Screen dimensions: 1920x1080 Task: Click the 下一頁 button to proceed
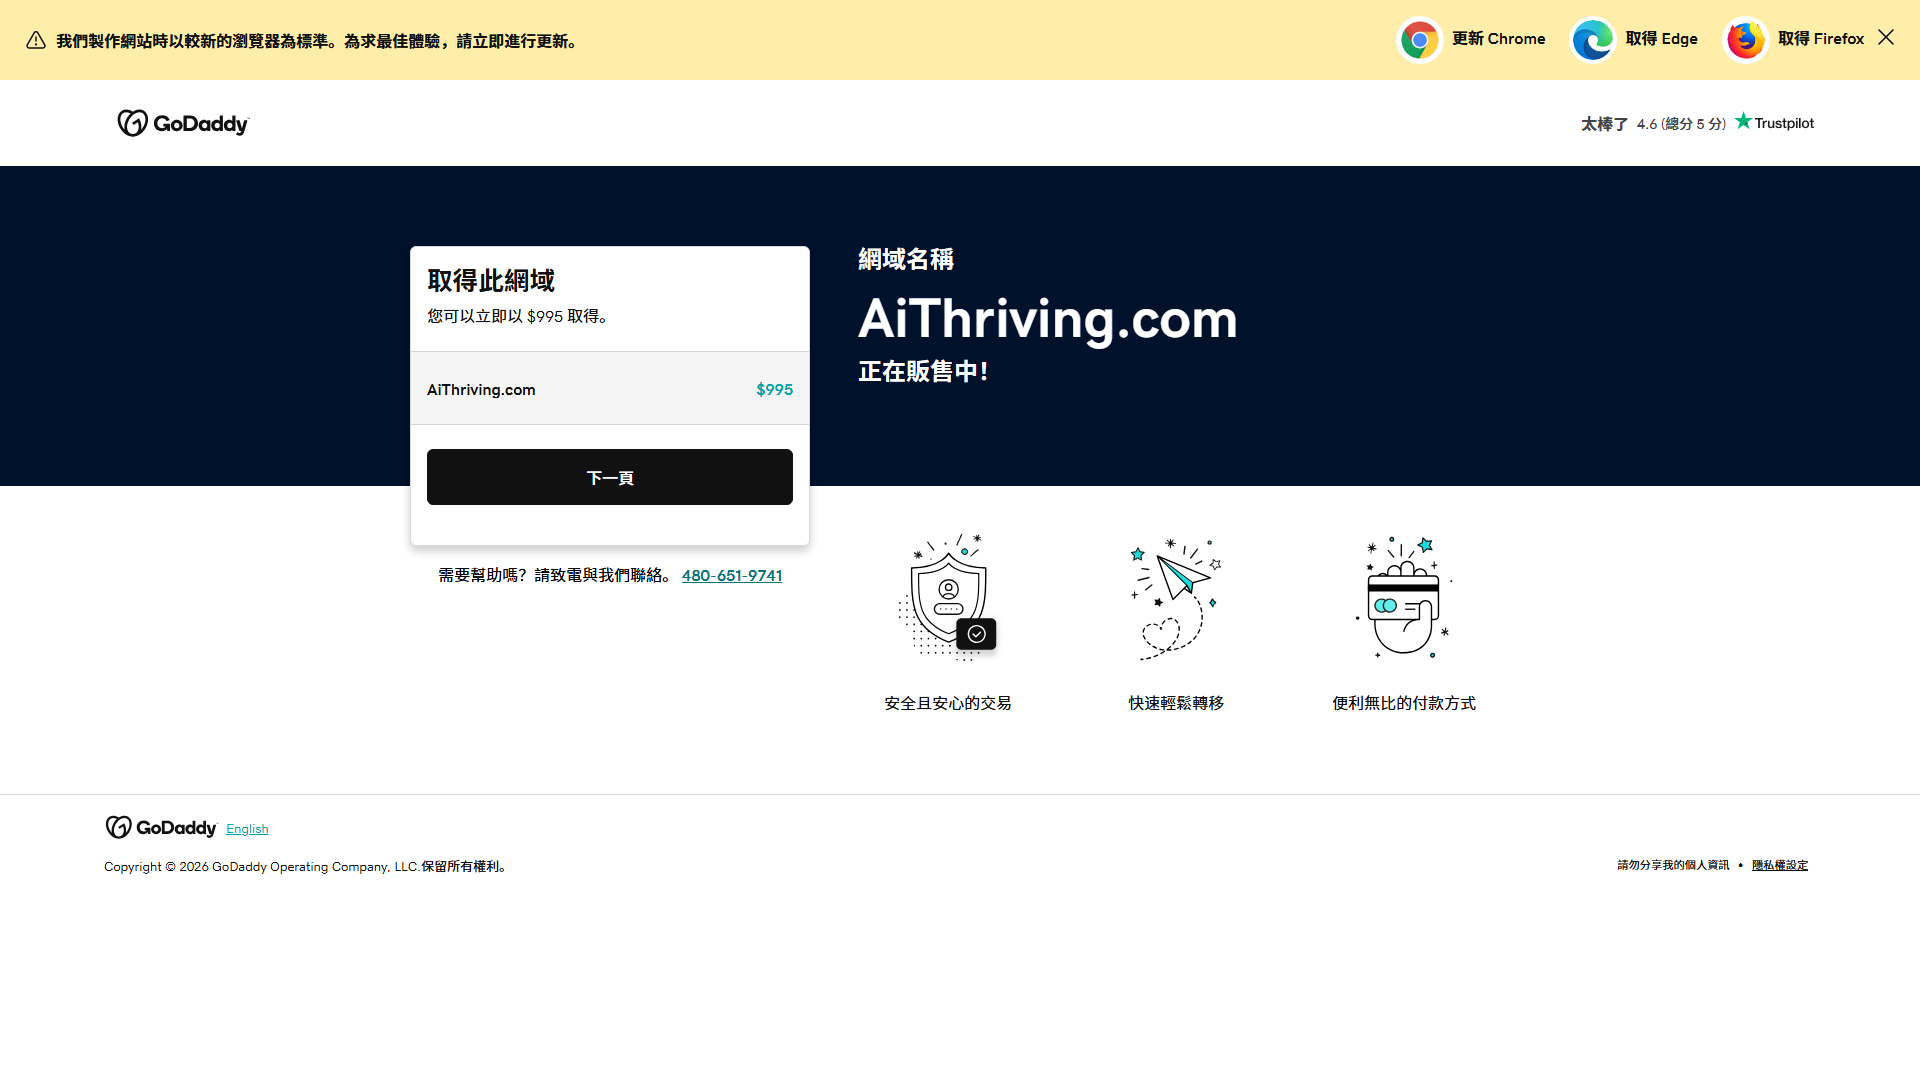click(x=609, y=477)
